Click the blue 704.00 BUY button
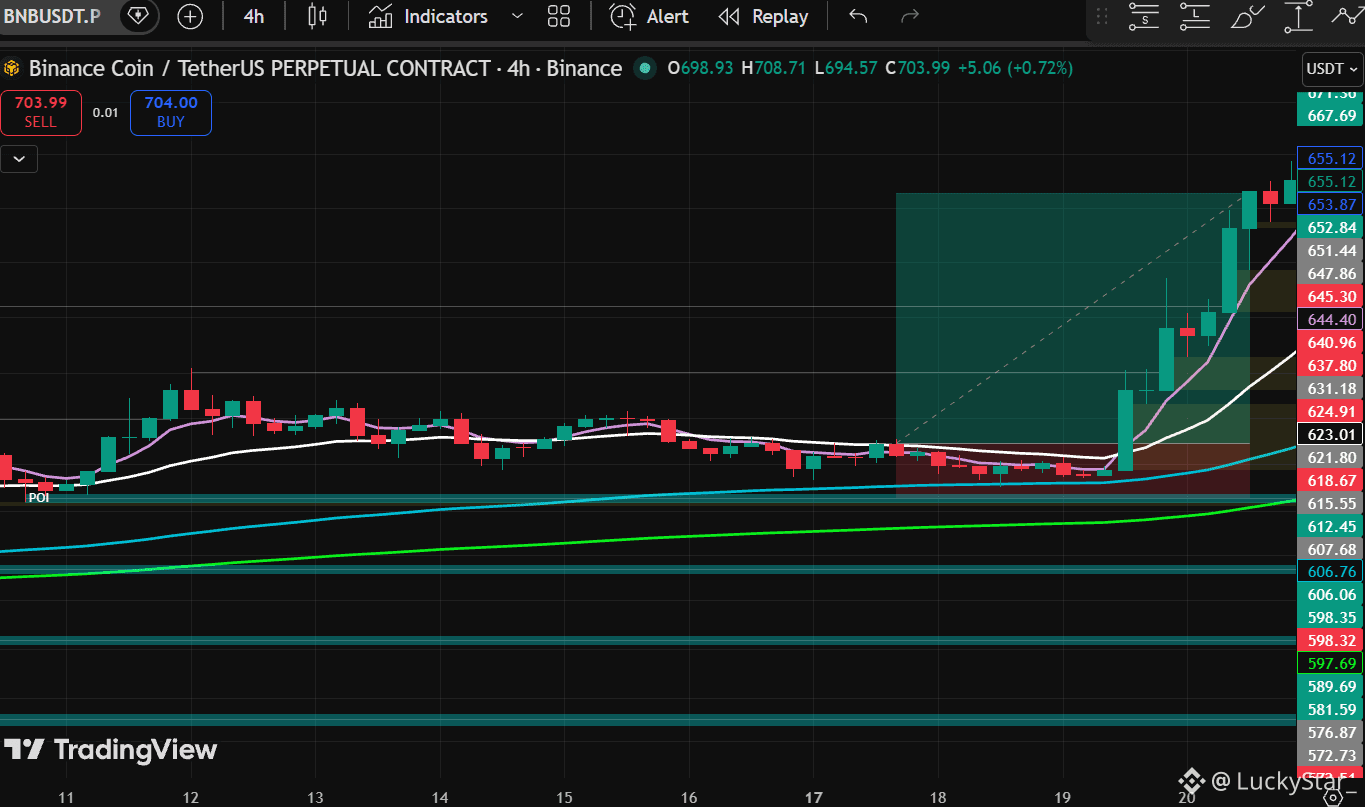Viewport: 1365px width, 807px height. (171, 111)
